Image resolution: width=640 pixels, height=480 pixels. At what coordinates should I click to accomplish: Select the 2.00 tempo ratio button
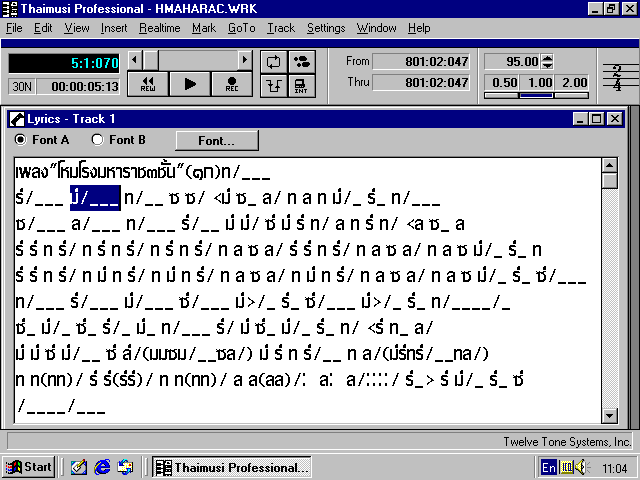point(571,83)
